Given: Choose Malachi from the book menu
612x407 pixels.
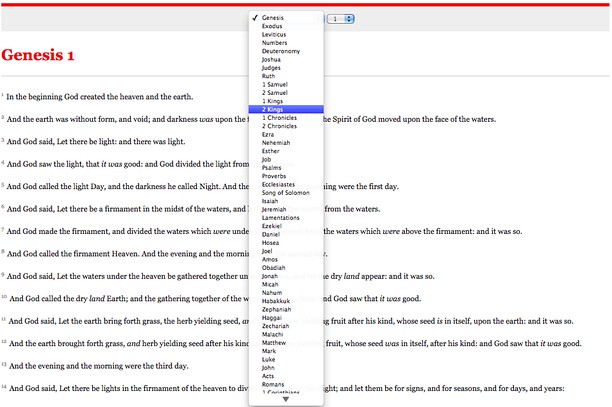Looking at the screenshot, I should [x=286, y=334].
